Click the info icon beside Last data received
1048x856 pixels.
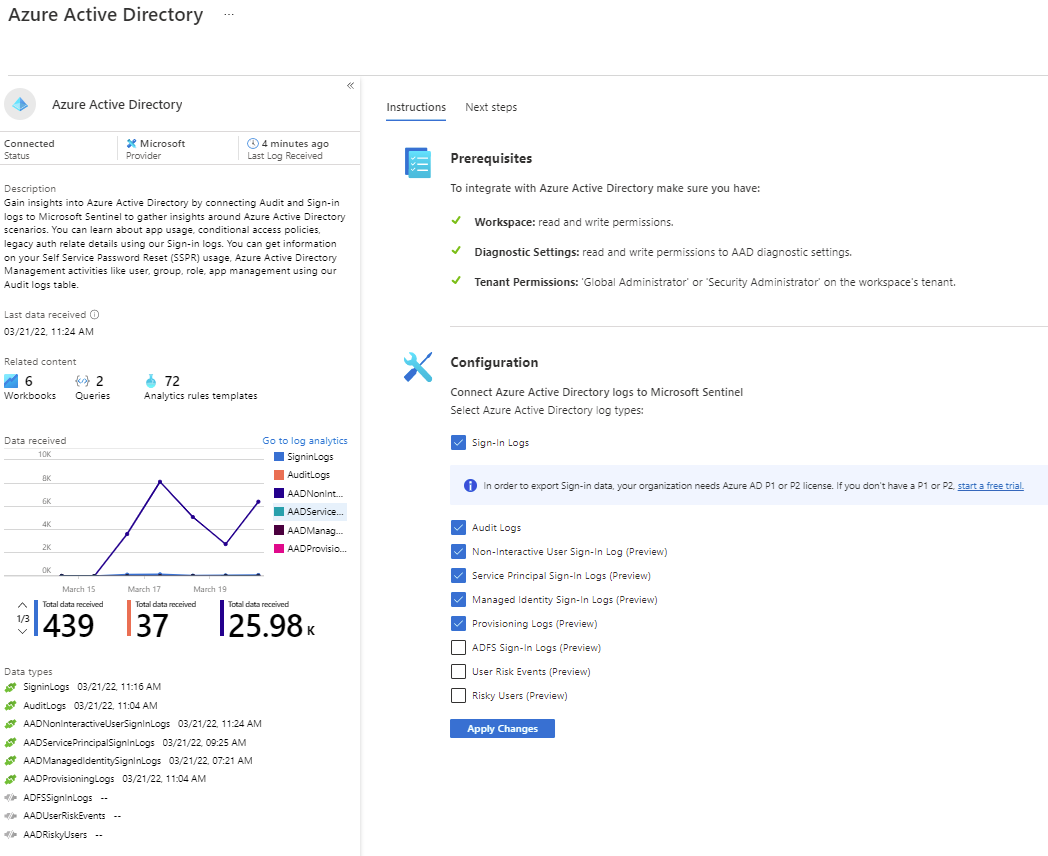95,314
